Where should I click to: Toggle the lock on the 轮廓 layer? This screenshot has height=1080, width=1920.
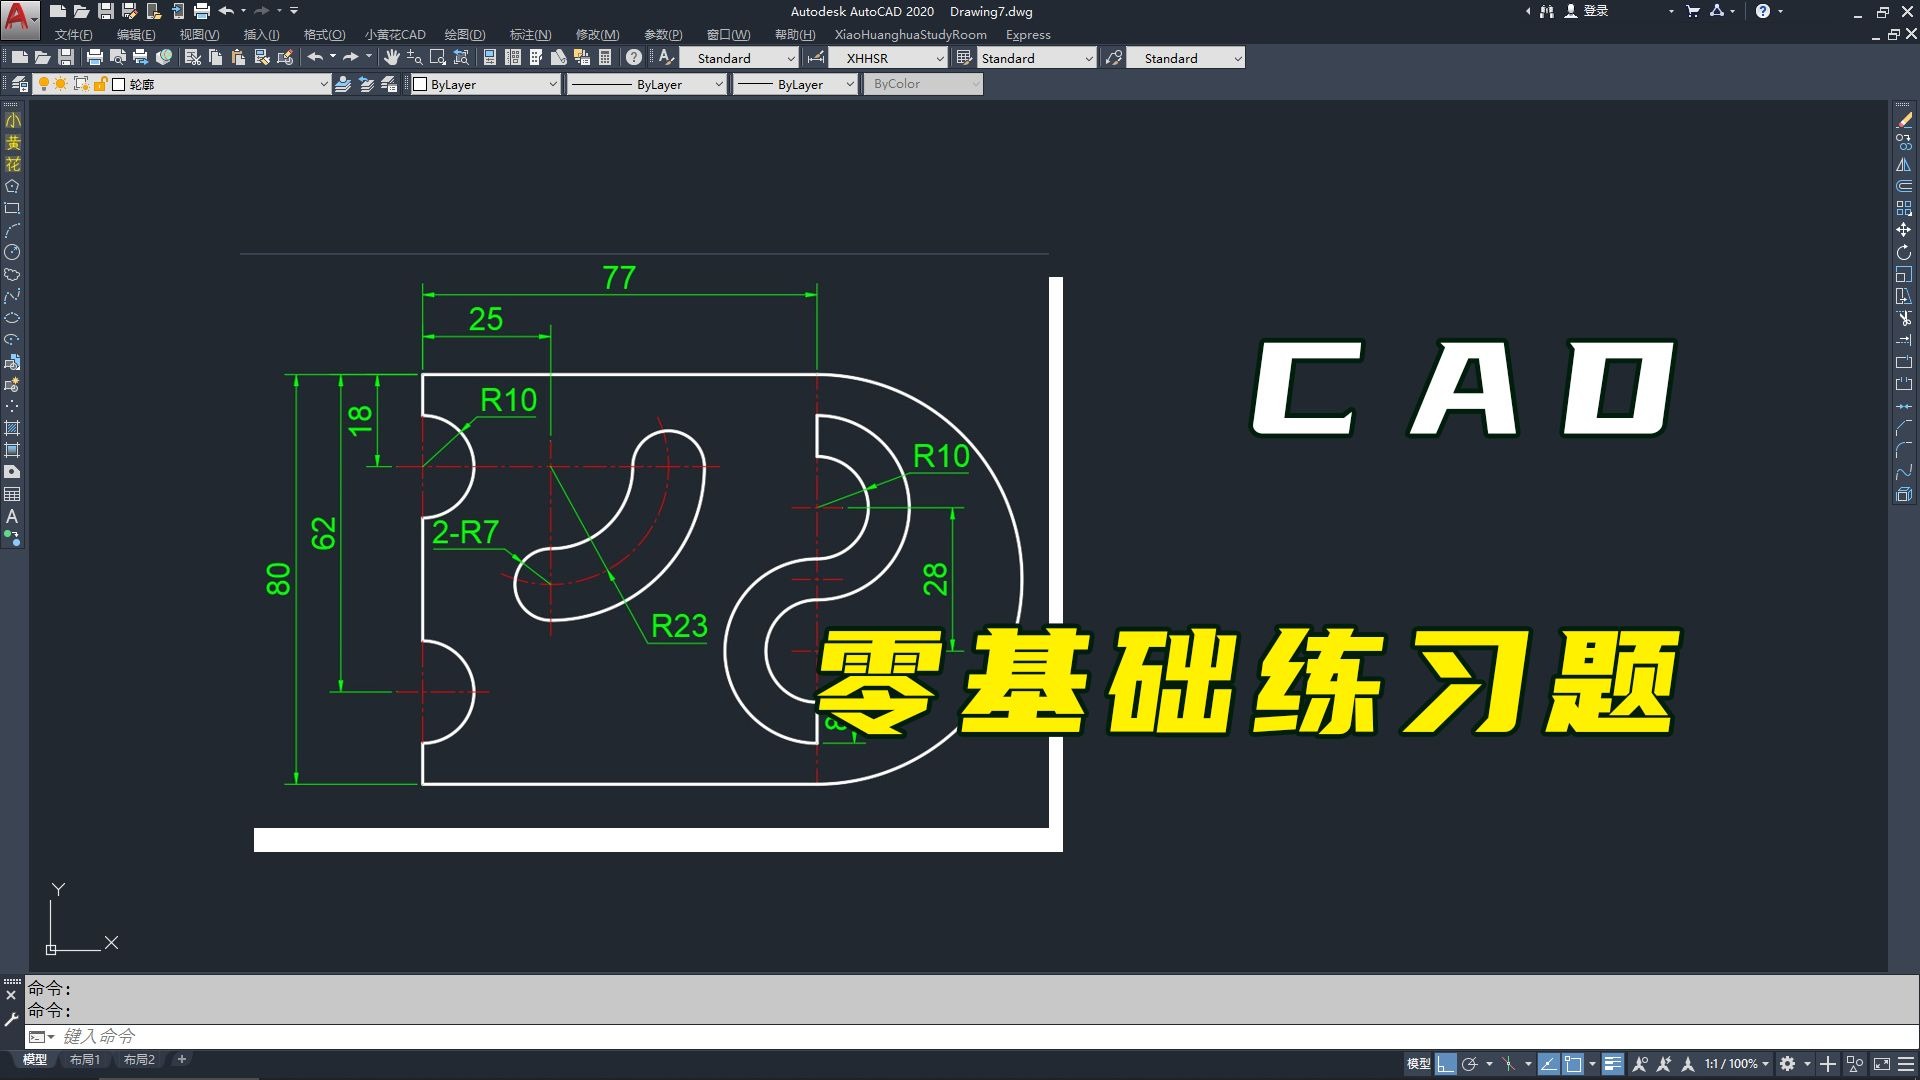pyautogui.click(x=101, y=84)
